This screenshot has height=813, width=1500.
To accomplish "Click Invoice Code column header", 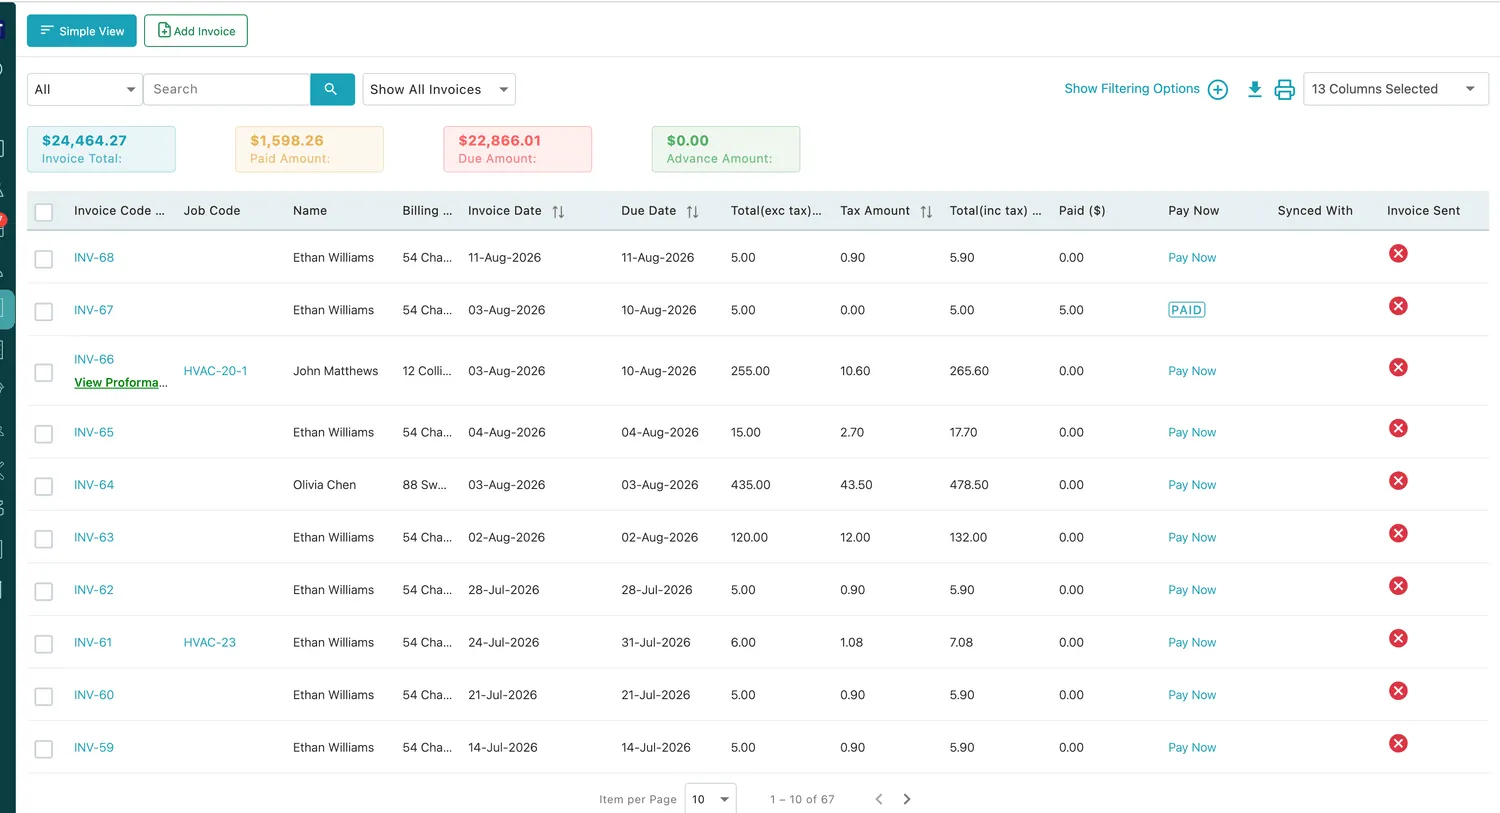I will 119,211.
